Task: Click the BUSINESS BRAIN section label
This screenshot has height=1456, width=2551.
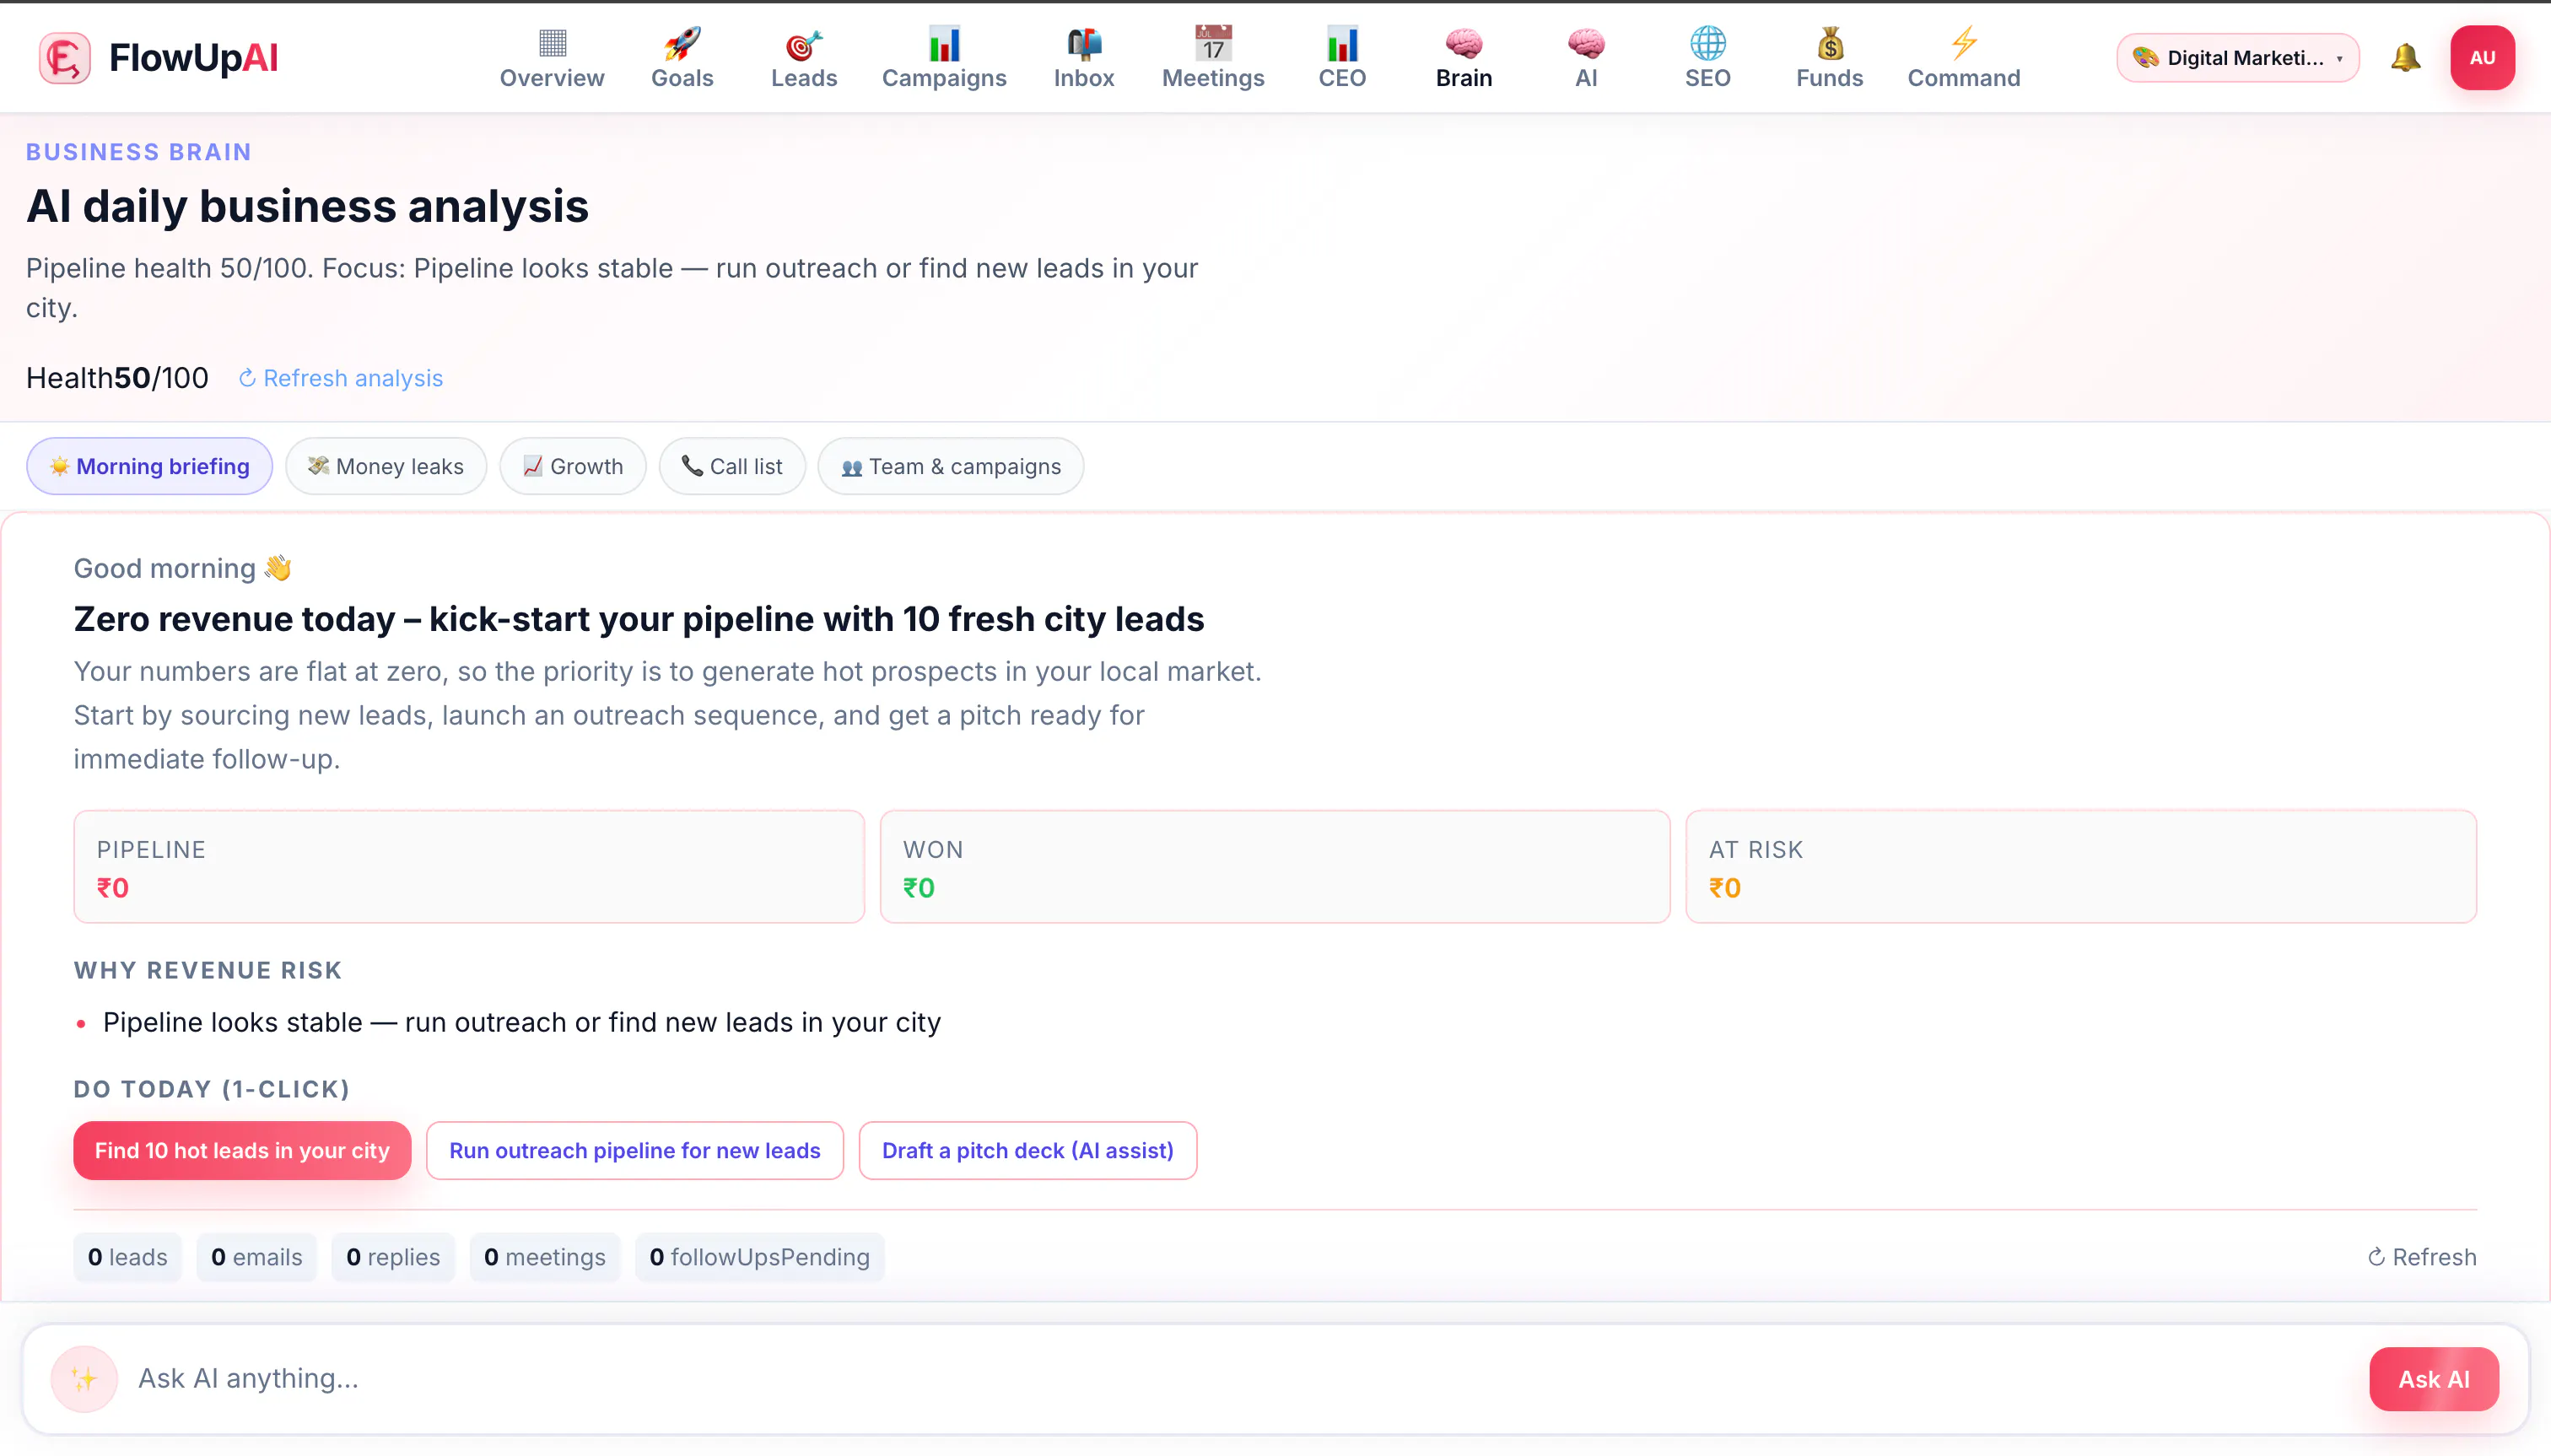Action: pyautogui.click(x=139, y=152)
